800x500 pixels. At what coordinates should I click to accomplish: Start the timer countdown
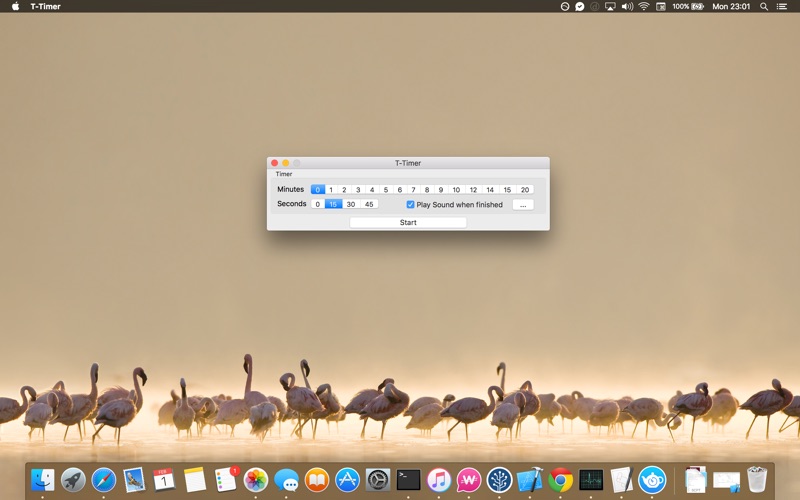point(408,222)
